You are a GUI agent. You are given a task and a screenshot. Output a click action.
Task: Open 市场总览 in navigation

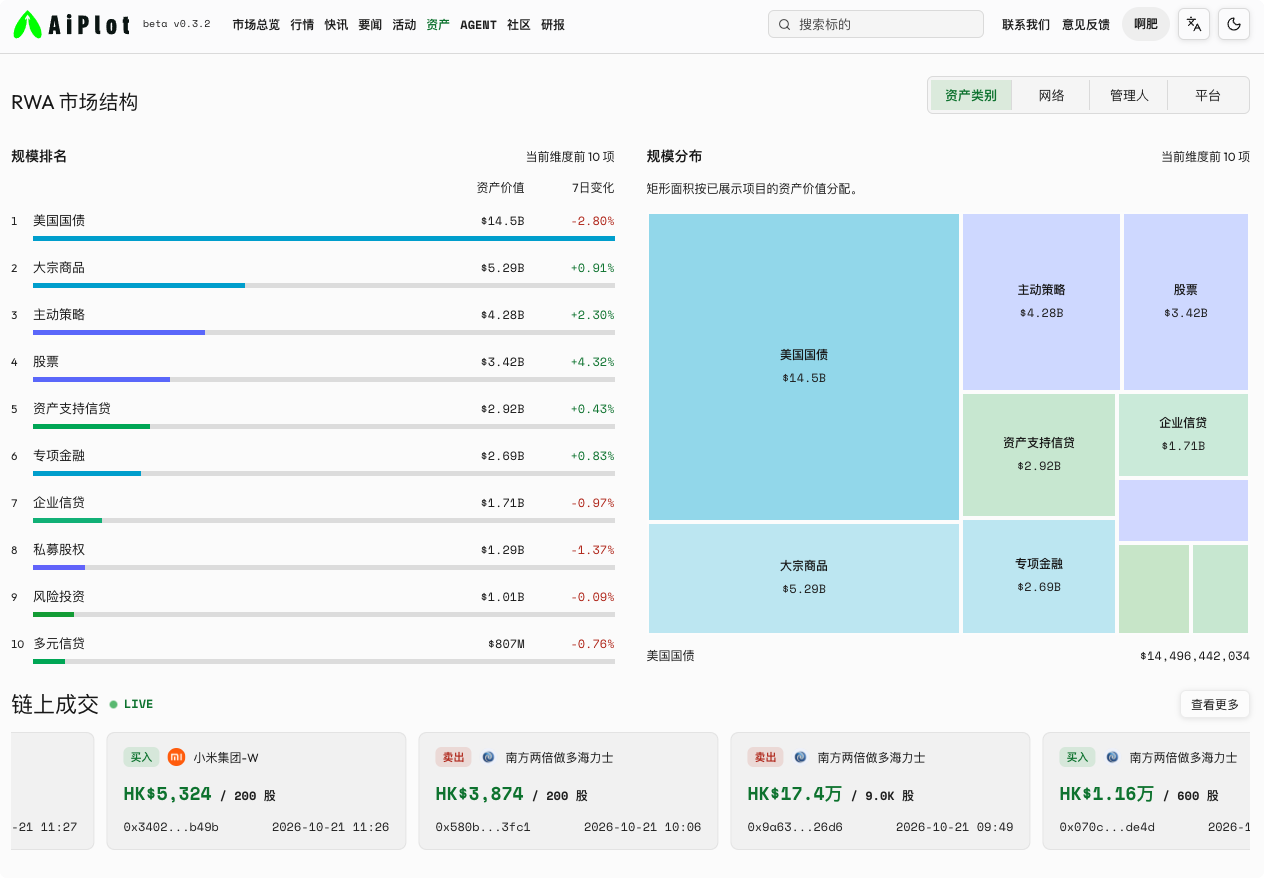click(256, 24)
